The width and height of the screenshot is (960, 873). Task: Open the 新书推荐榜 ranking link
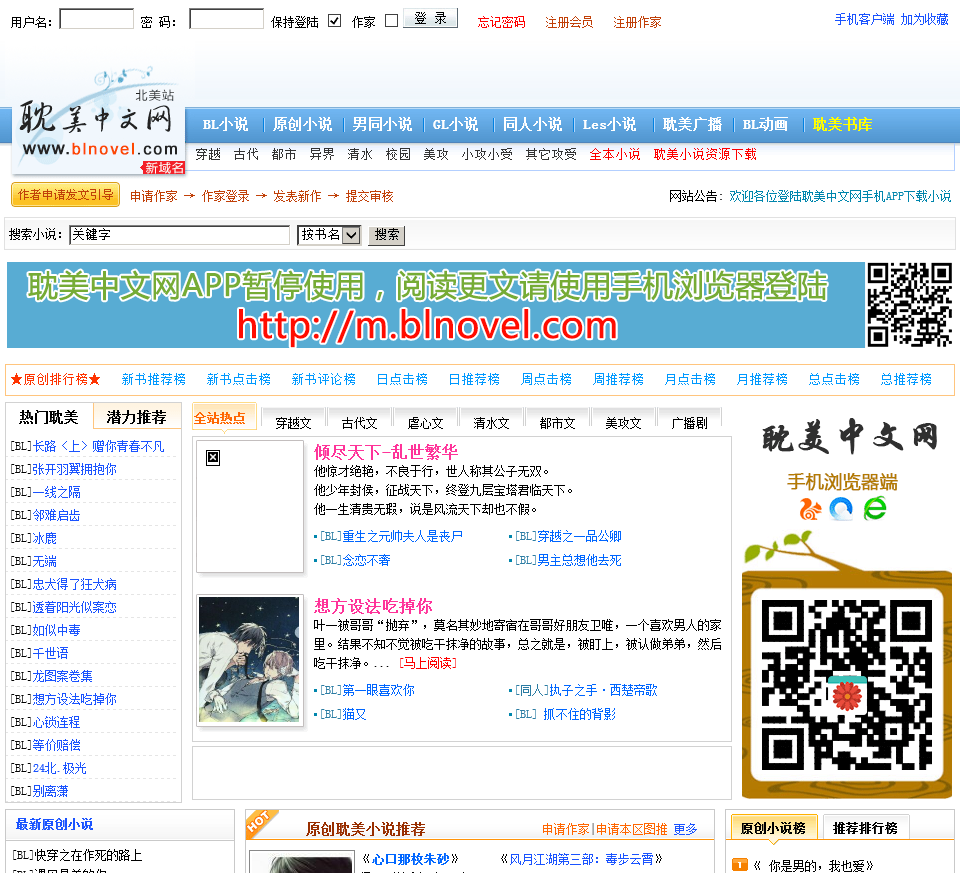[x=154, y=380]
